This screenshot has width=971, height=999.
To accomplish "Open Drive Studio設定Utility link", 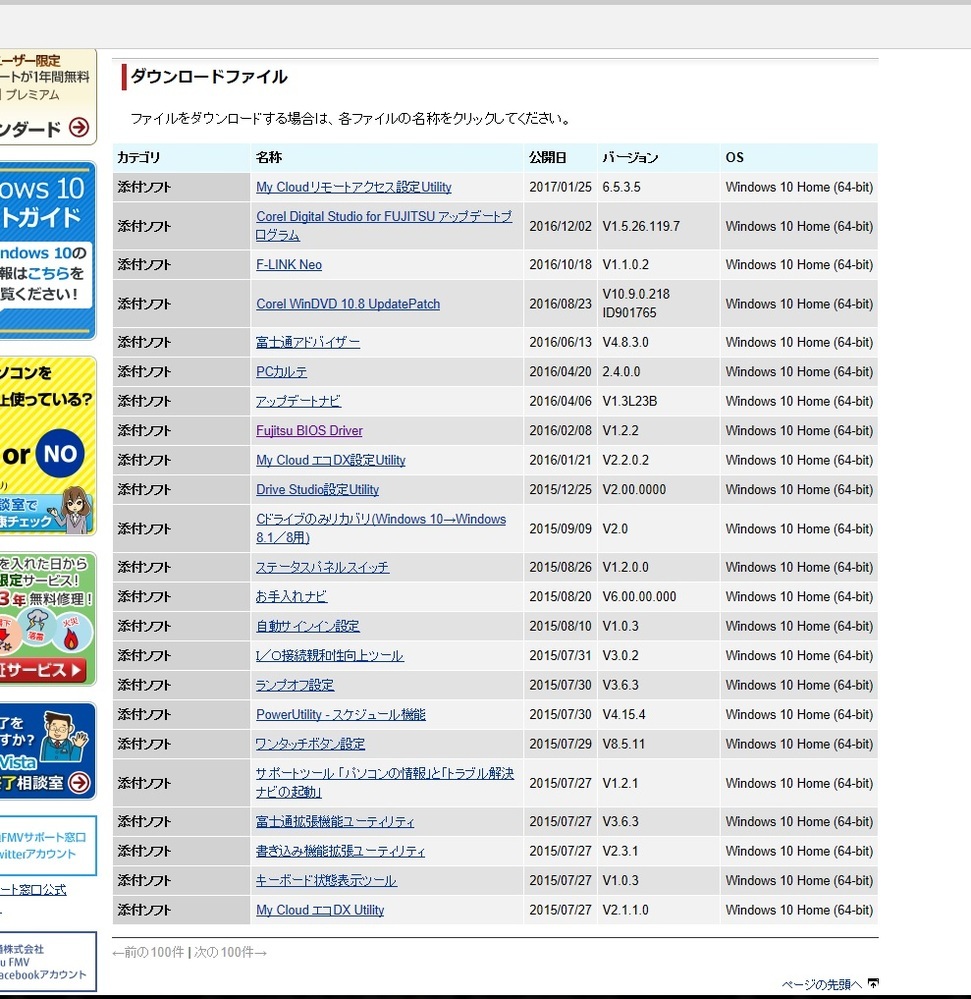I will [317, 489].
